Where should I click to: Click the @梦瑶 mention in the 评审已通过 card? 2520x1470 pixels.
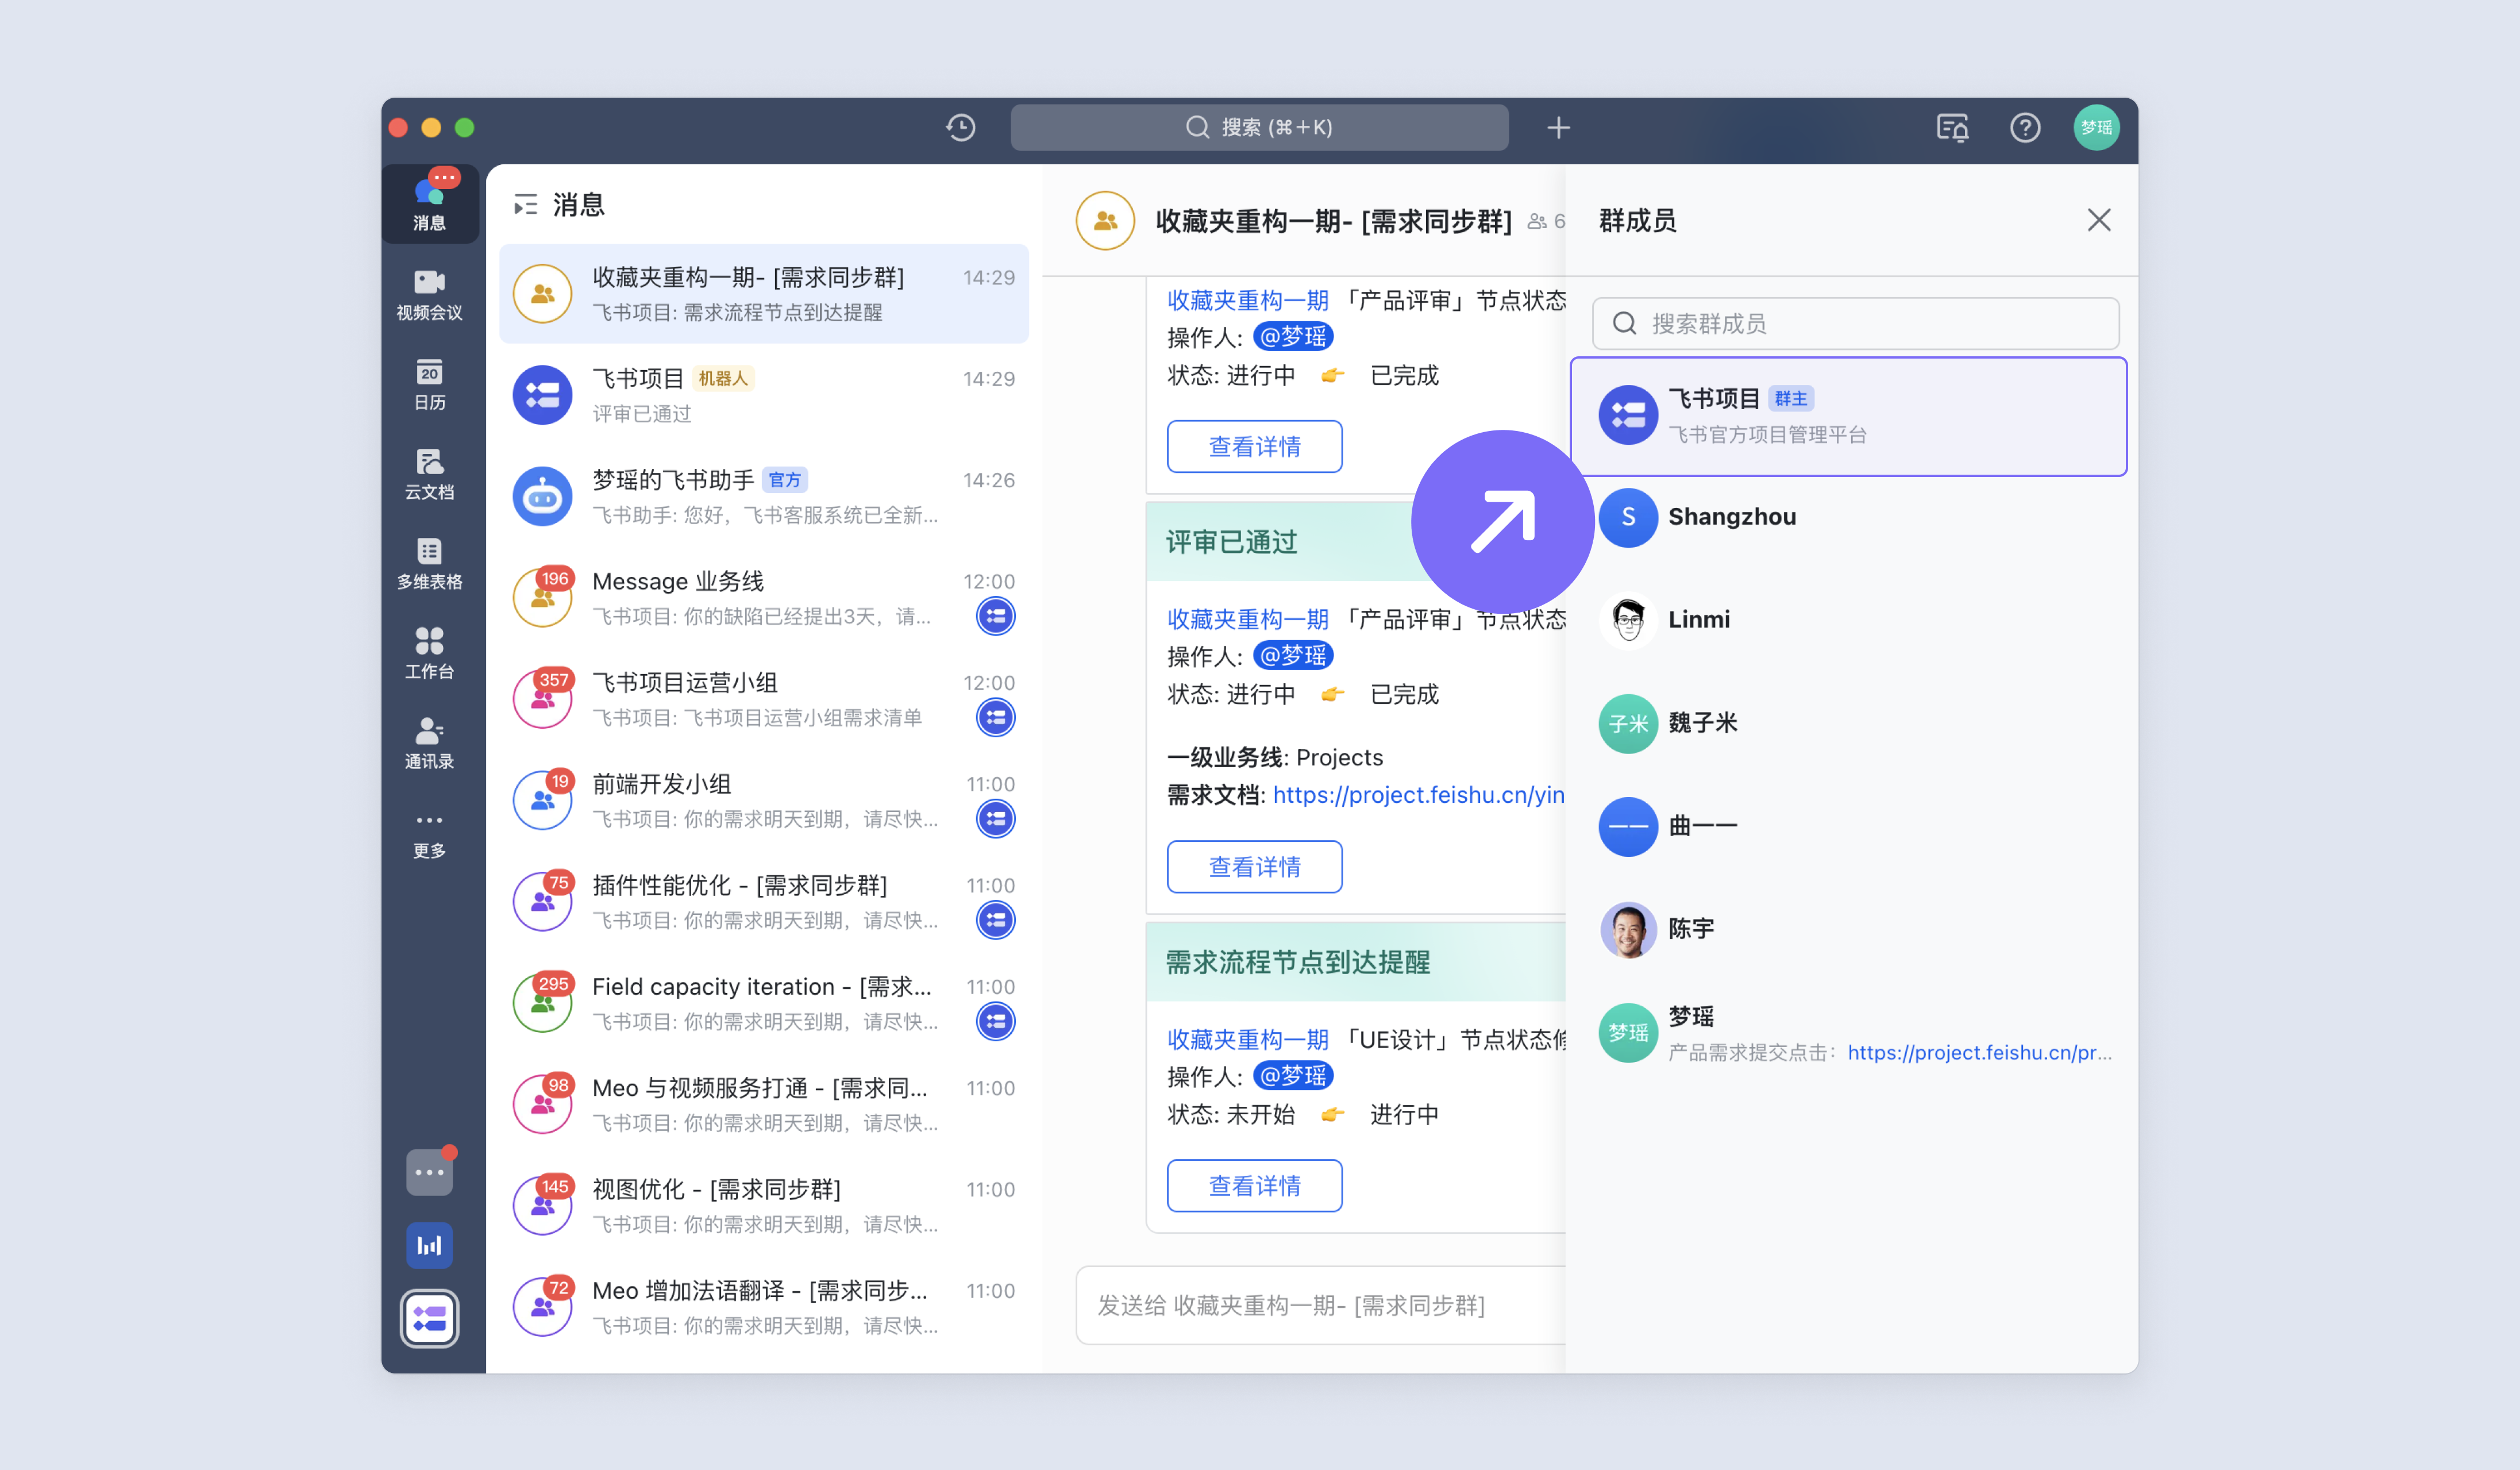1293,656
